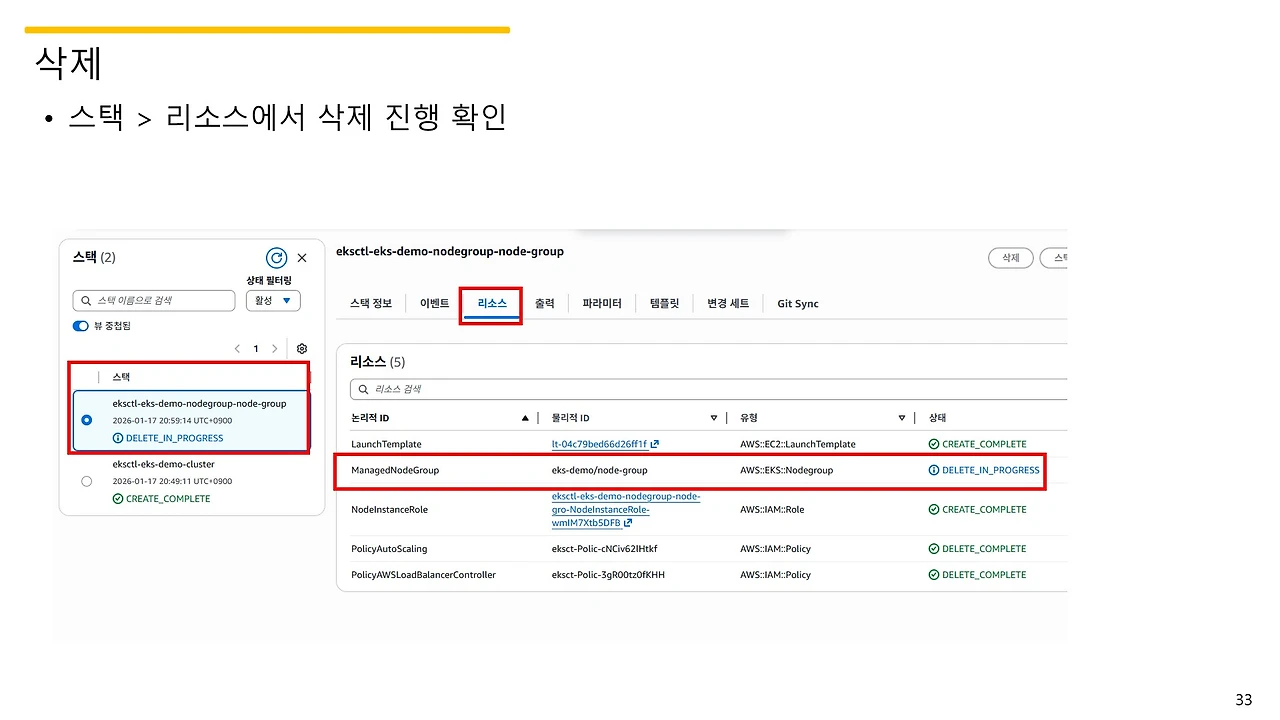Select eksctl-eks-demo-nodegroup-node-group radio button
The width and height of the screenshot is (1280, 720).
coord(86,420)
